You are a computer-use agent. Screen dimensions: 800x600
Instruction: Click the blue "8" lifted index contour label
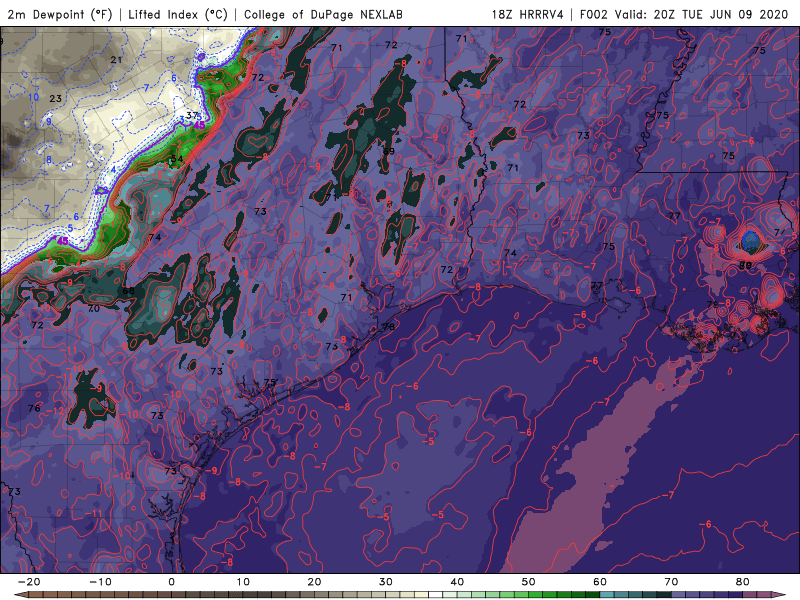pos(49,160)
